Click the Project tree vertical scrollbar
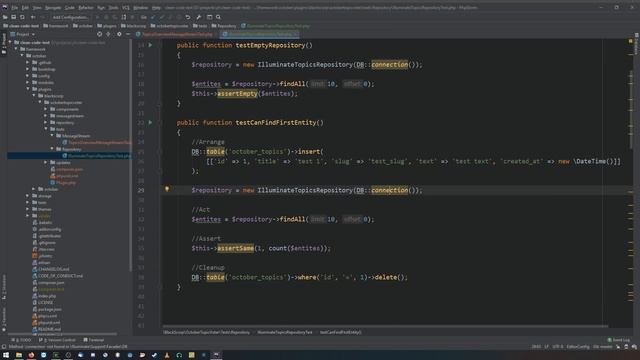The height and width of the screenshot is (360, 640). tap(131, 155)
